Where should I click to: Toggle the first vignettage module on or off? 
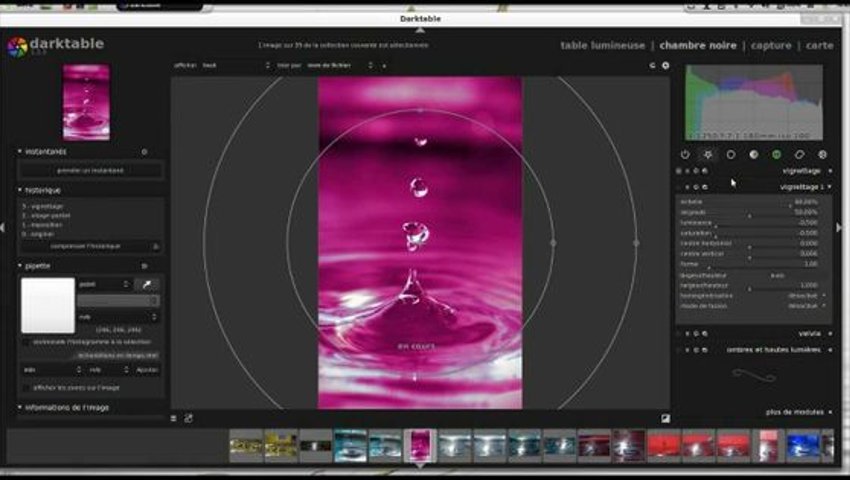[x=679, y=171]
